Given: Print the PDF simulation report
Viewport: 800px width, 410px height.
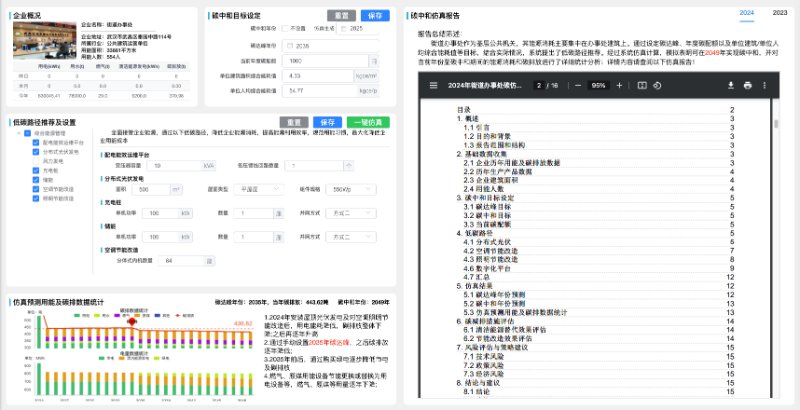Looking at the screenshot, I should pyautogui.click(x=747, y=86).
